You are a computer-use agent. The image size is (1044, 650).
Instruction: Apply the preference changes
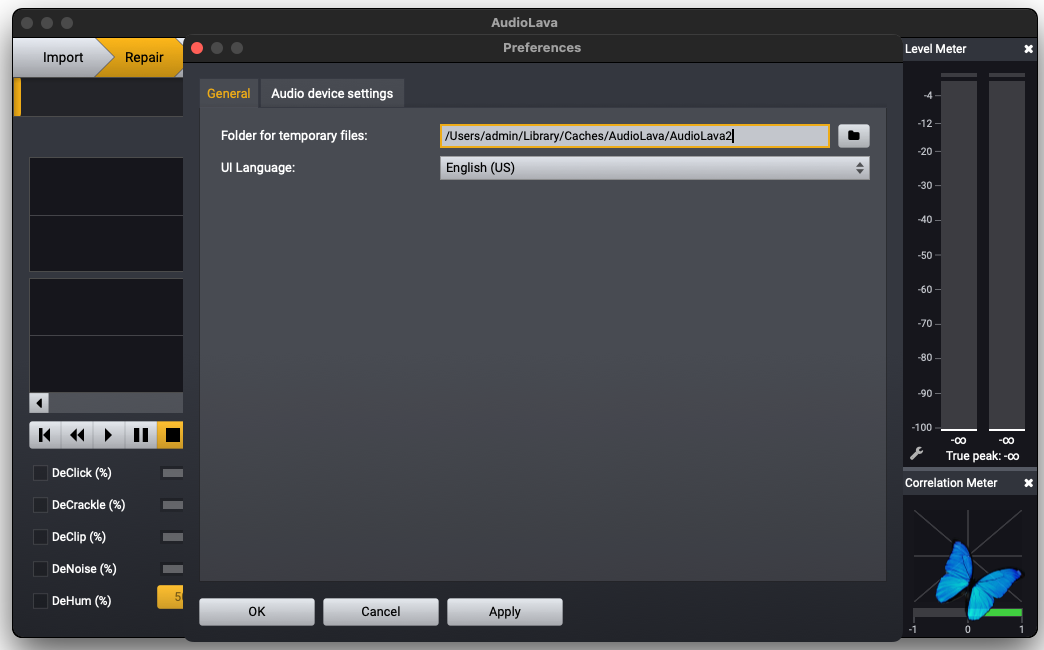pyautogui.click(x=505, y=611)
